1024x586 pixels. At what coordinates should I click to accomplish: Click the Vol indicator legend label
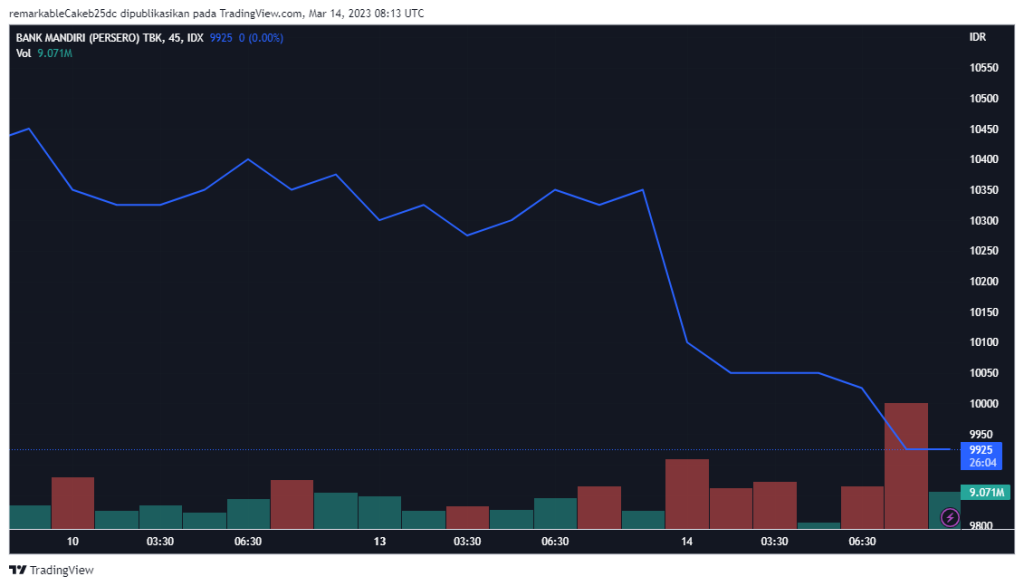23,53
